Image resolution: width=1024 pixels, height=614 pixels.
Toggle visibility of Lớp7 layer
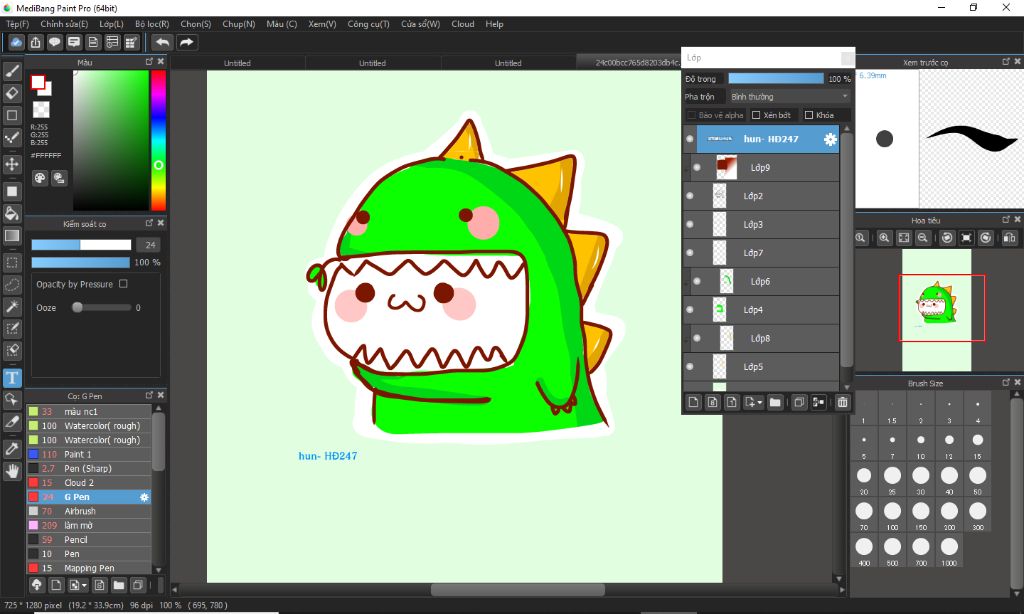690,253
